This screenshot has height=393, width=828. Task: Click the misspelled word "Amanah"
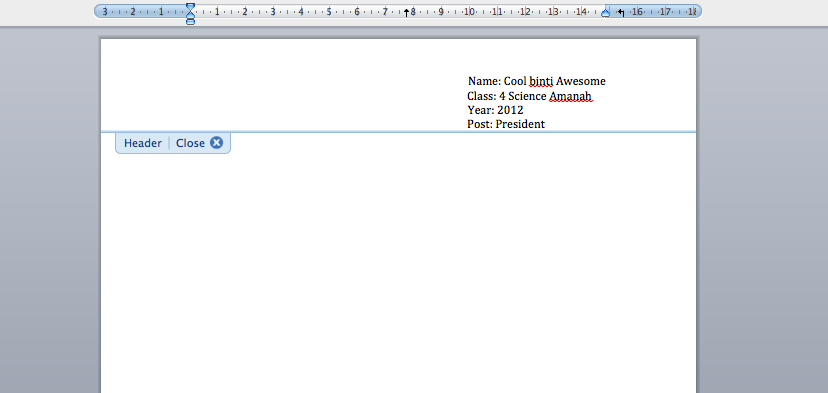tap(570, 97)
